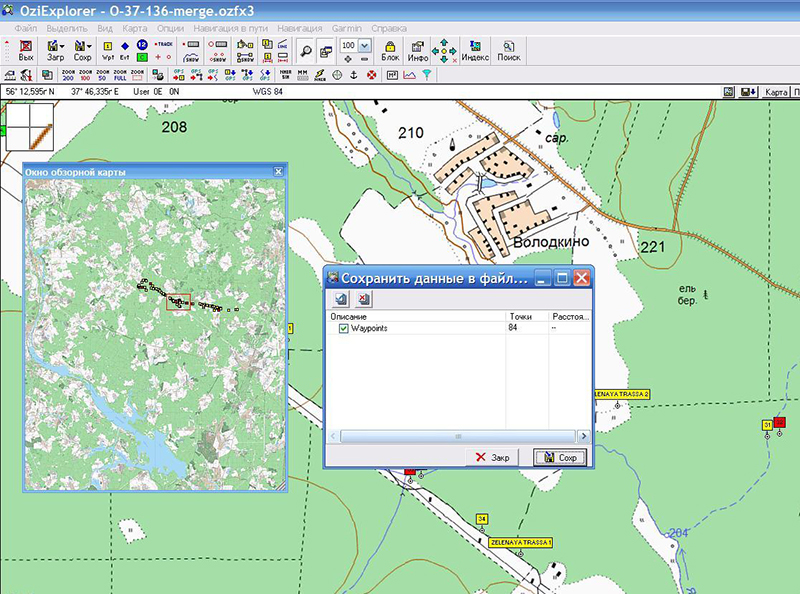Image resolution: width=800 pixels, height=594 pixels.
Task: Click the Zoom FULL icon
Action: click(120, 75)
